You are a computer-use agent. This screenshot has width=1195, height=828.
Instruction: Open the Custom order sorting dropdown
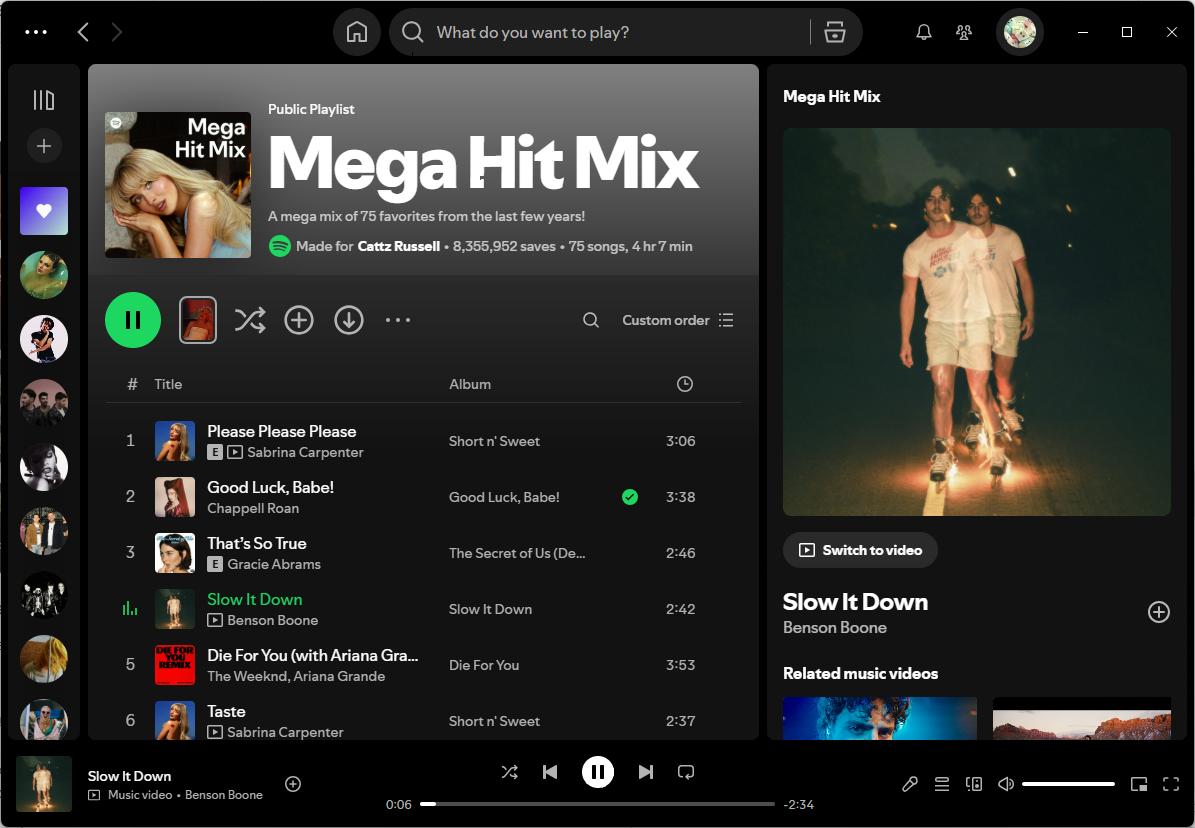(677, 320)
